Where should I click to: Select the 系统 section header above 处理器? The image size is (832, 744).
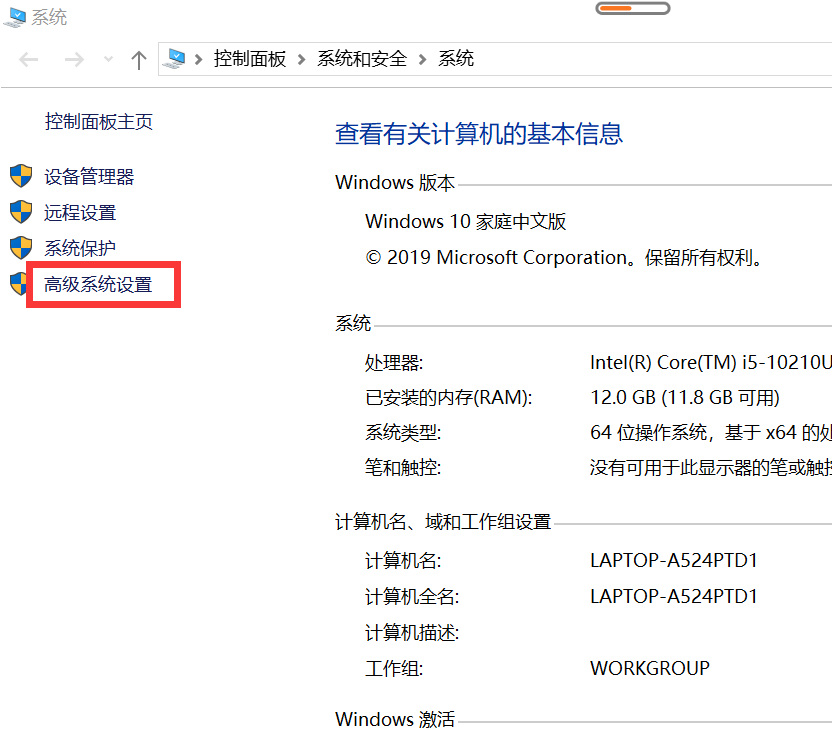pos(353,323)
